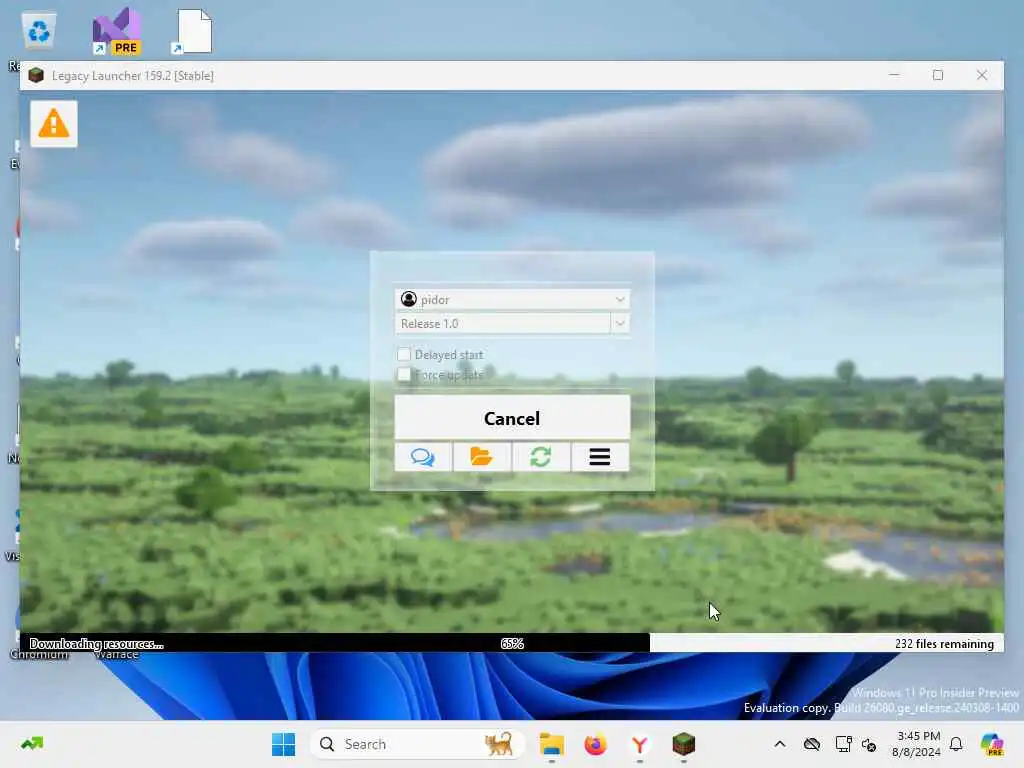This screenshot has height=768, width=1024.
Task: Click the cloud sync-off tray icon
Action: (x=812, y=744)
